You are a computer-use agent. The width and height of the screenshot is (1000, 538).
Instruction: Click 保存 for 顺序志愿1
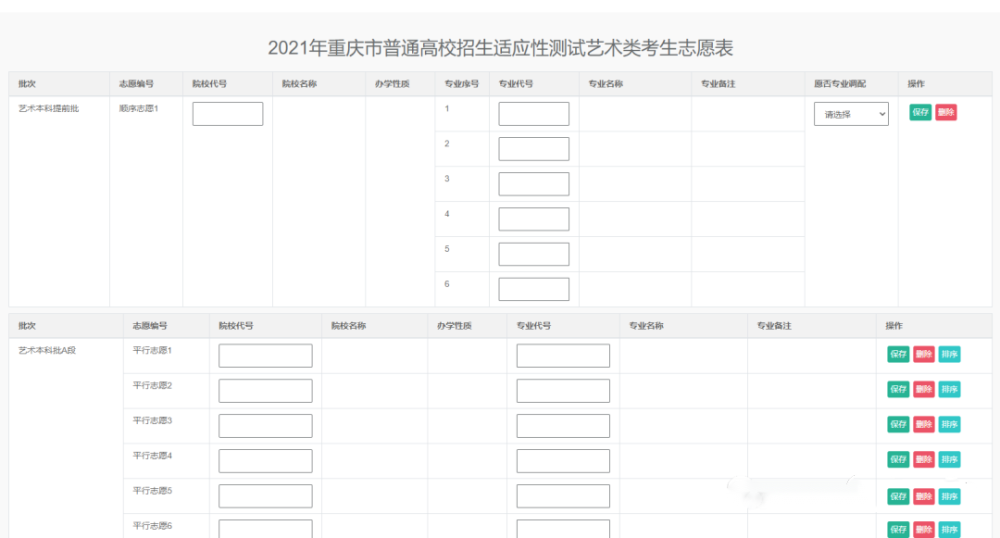(x=920, y=113)
